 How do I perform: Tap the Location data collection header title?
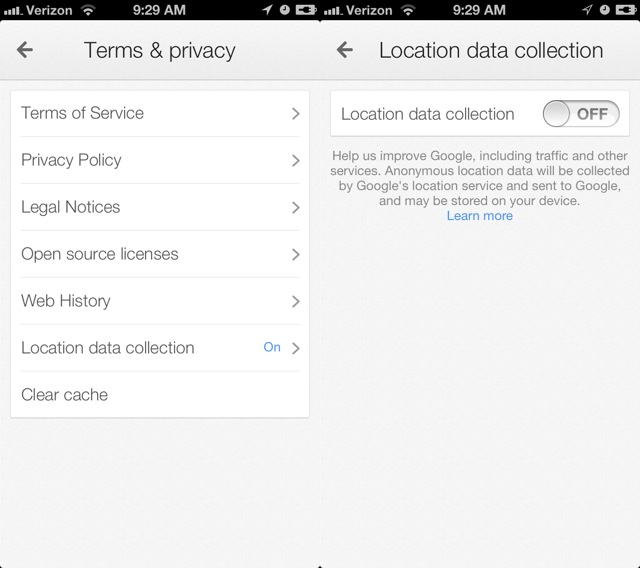(491, 51)
